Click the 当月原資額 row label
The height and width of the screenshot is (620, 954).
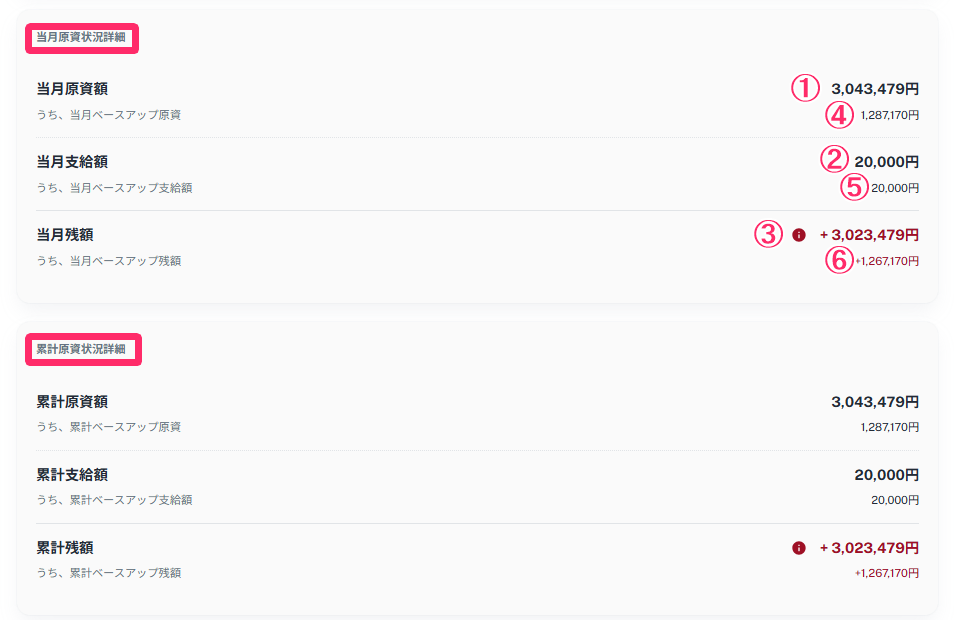coord(72,89)
